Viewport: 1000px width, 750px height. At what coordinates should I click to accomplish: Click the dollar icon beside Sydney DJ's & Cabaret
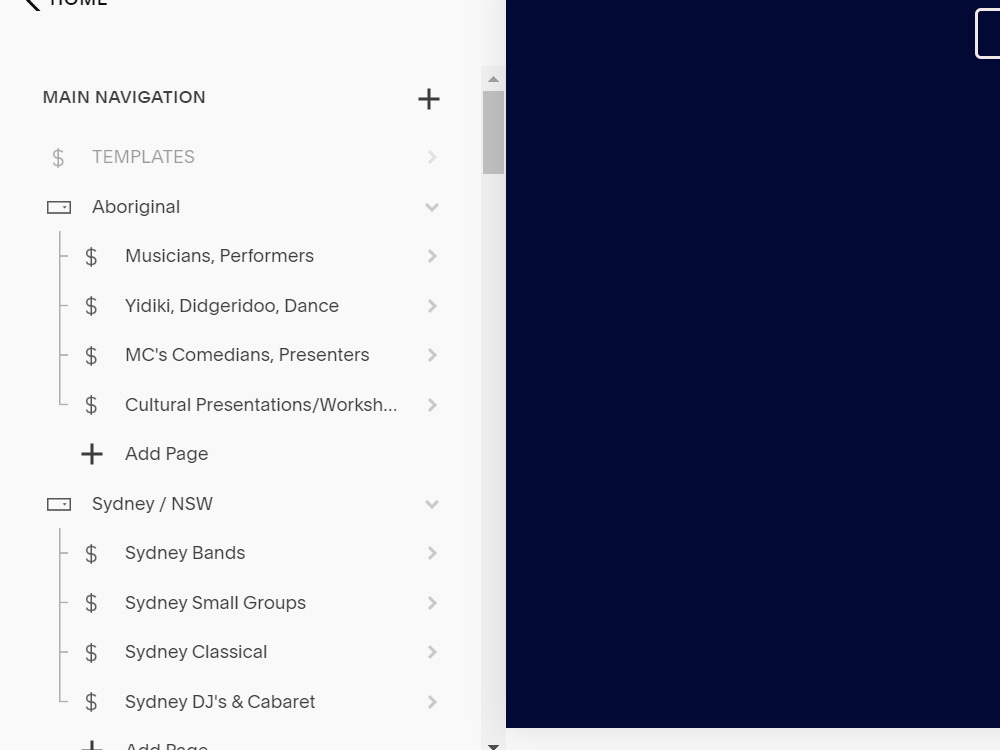(91, 702)
